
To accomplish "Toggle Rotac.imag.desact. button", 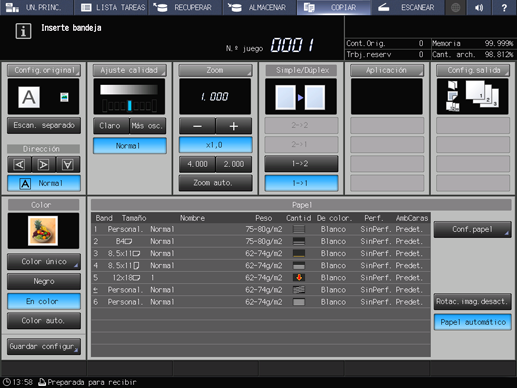I will click(472, 302).
